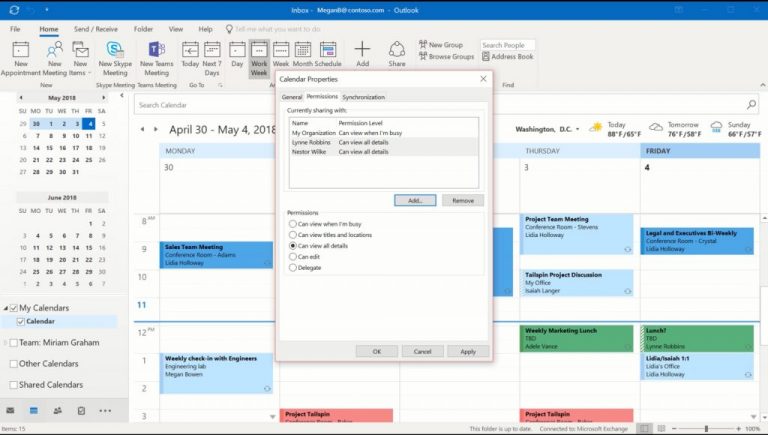Create a New Appointment

21,59
